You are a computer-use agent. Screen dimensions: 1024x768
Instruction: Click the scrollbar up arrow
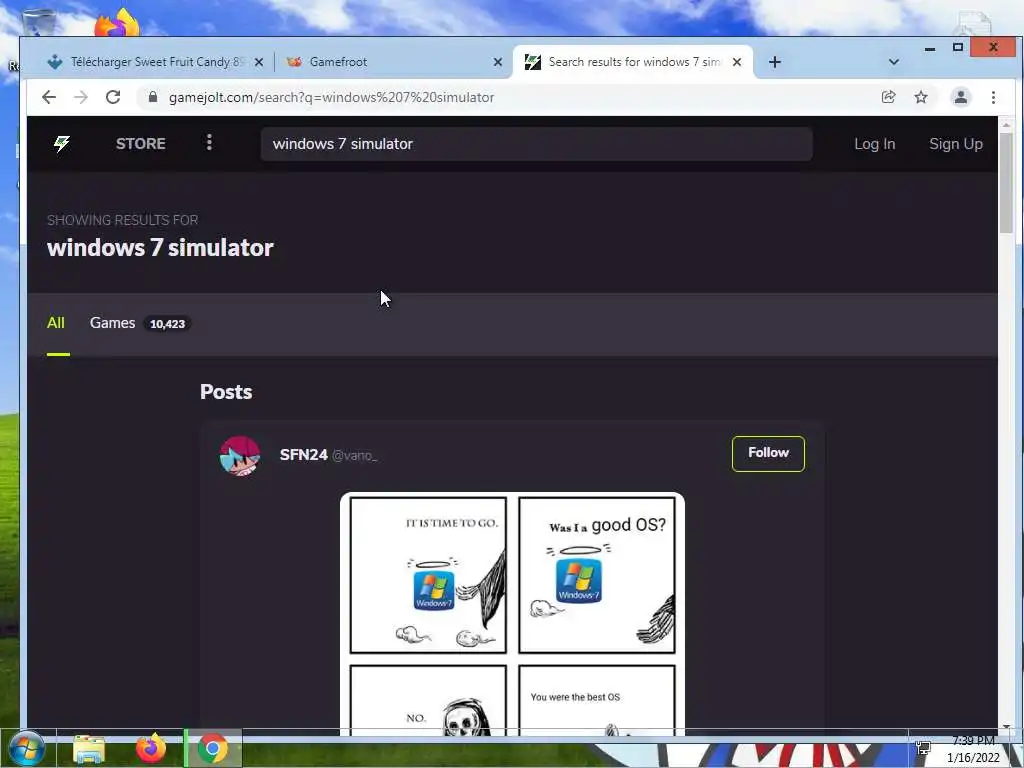point(1006,124)
